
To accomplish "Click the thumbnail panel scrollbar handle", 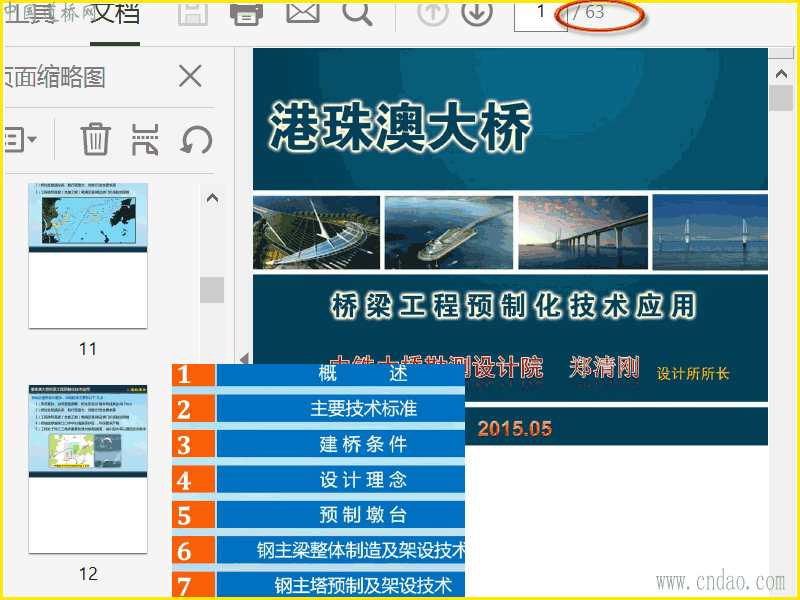I will [x=212, y=290].
